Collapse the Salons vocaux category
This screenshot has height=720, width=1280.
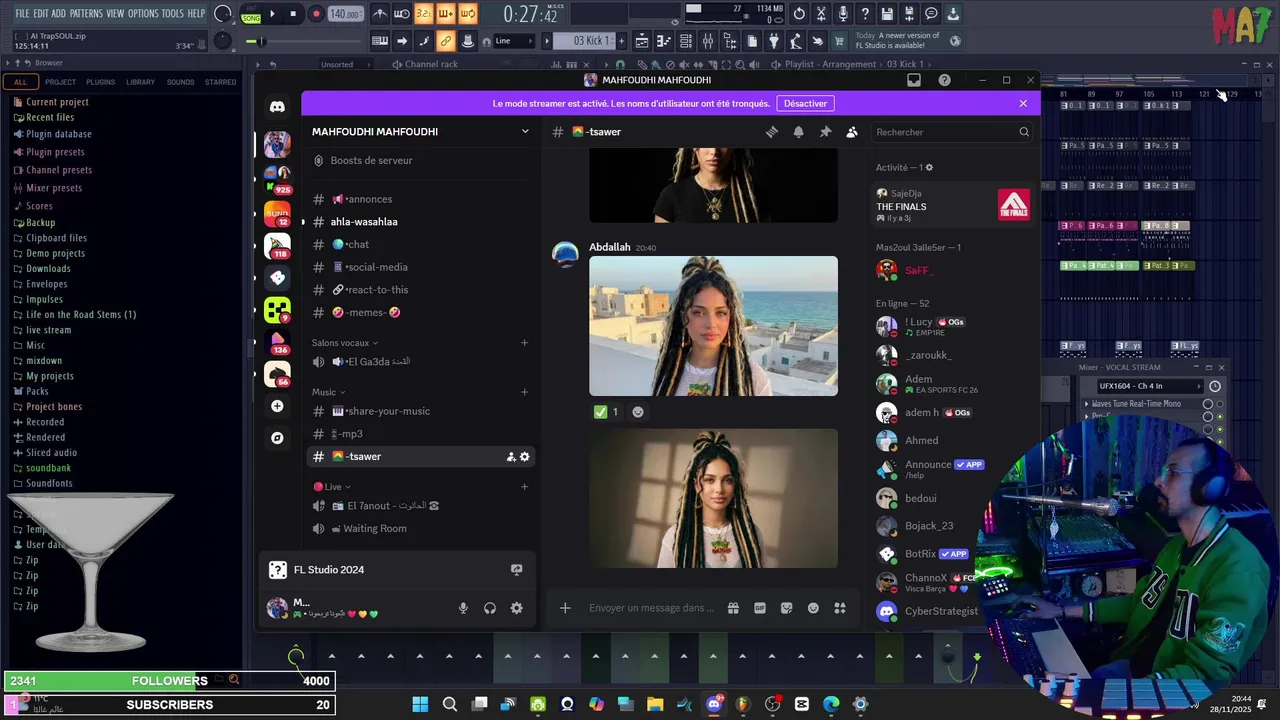pos(345,343)
